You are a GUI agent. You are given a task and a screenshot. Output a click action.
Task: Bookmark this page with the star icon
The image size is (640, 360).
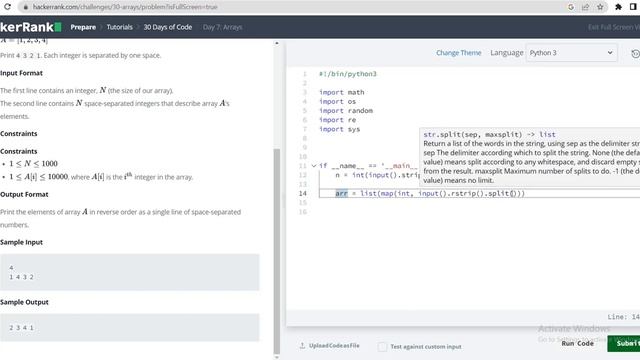tap(600, 7)
